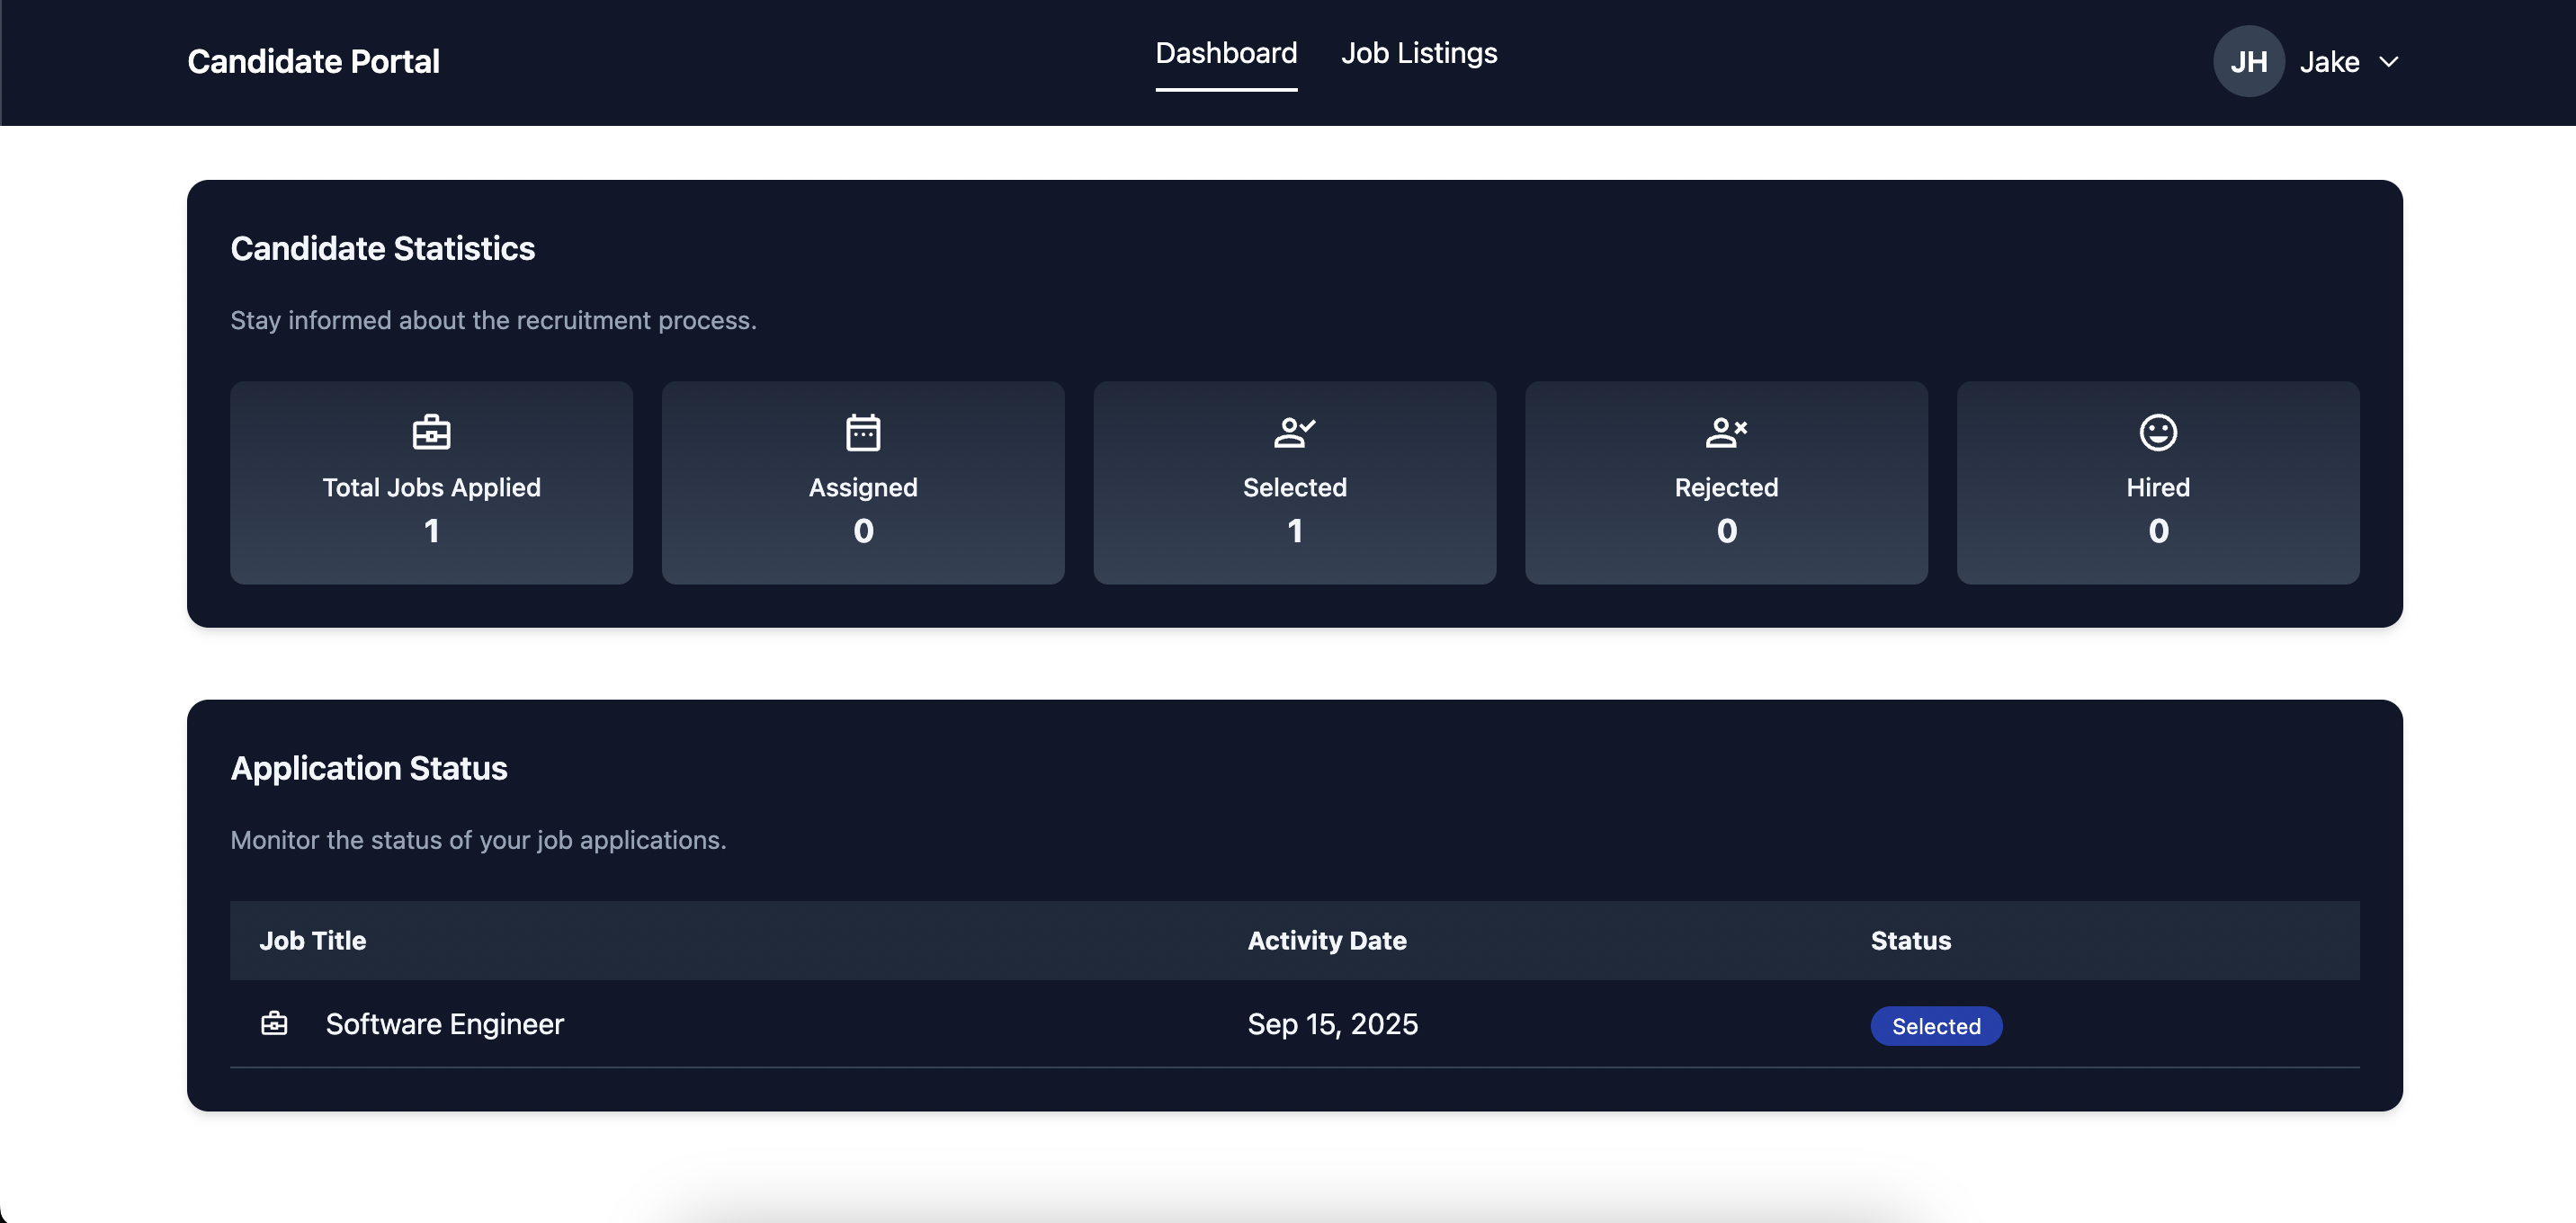
Task: Click the person-check icon in Selected card
Action: [x=1294, y=432]
